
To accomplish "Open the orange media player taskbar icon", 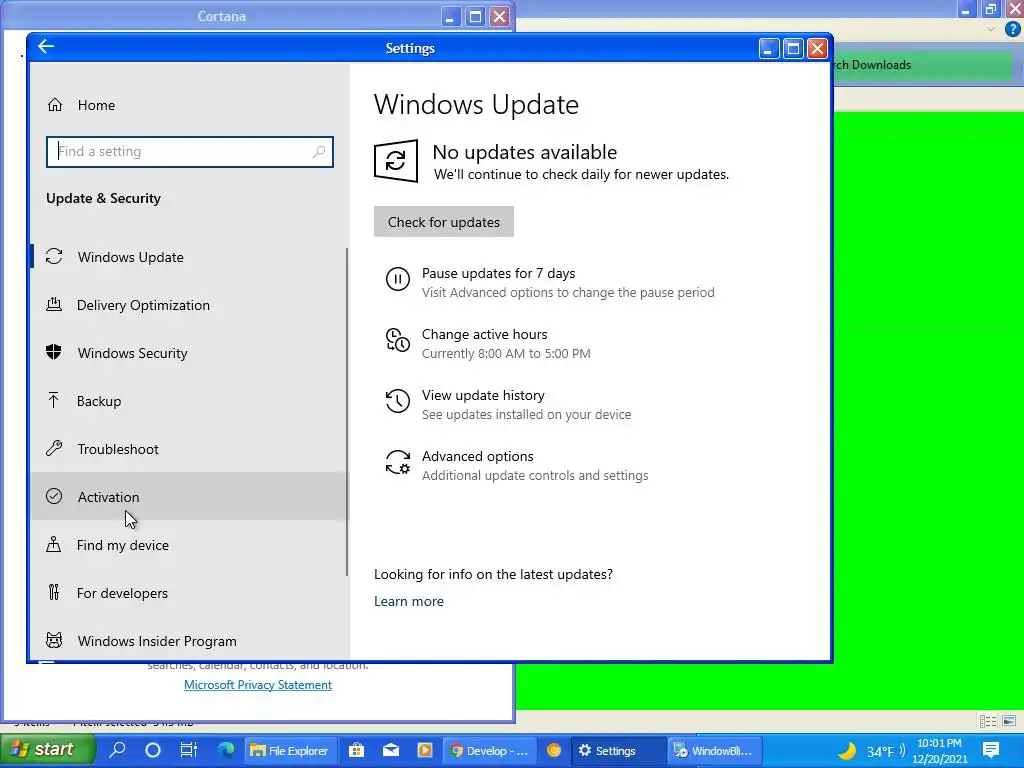I will 425,750.
